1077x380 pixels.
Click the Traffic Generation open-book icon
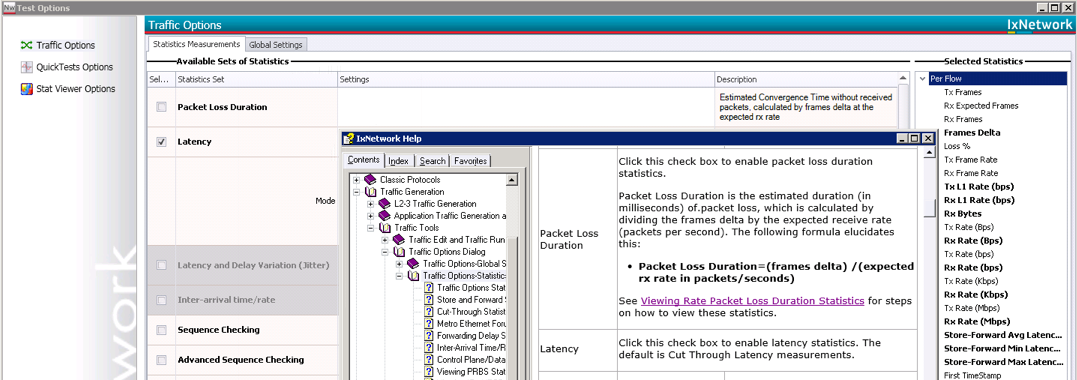point(370,192)
